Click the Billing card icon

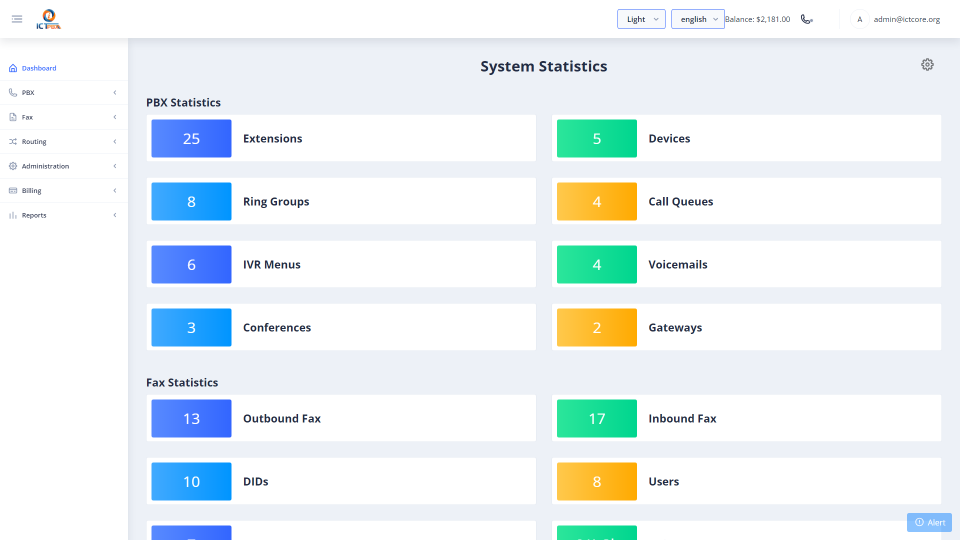coord(13,190)
